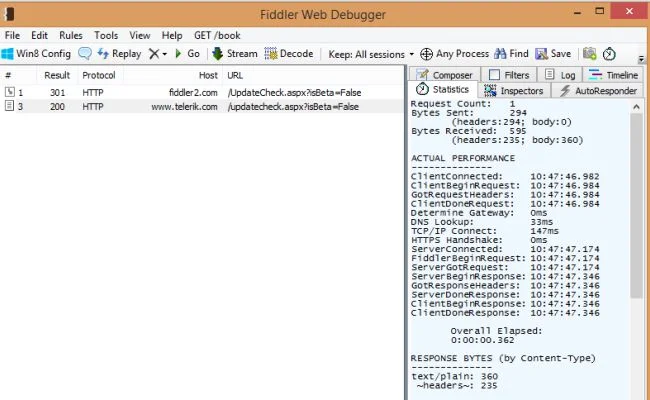
Task: Click the statistics panel vertical scrollbar thumb
Action: pos(636,205)
